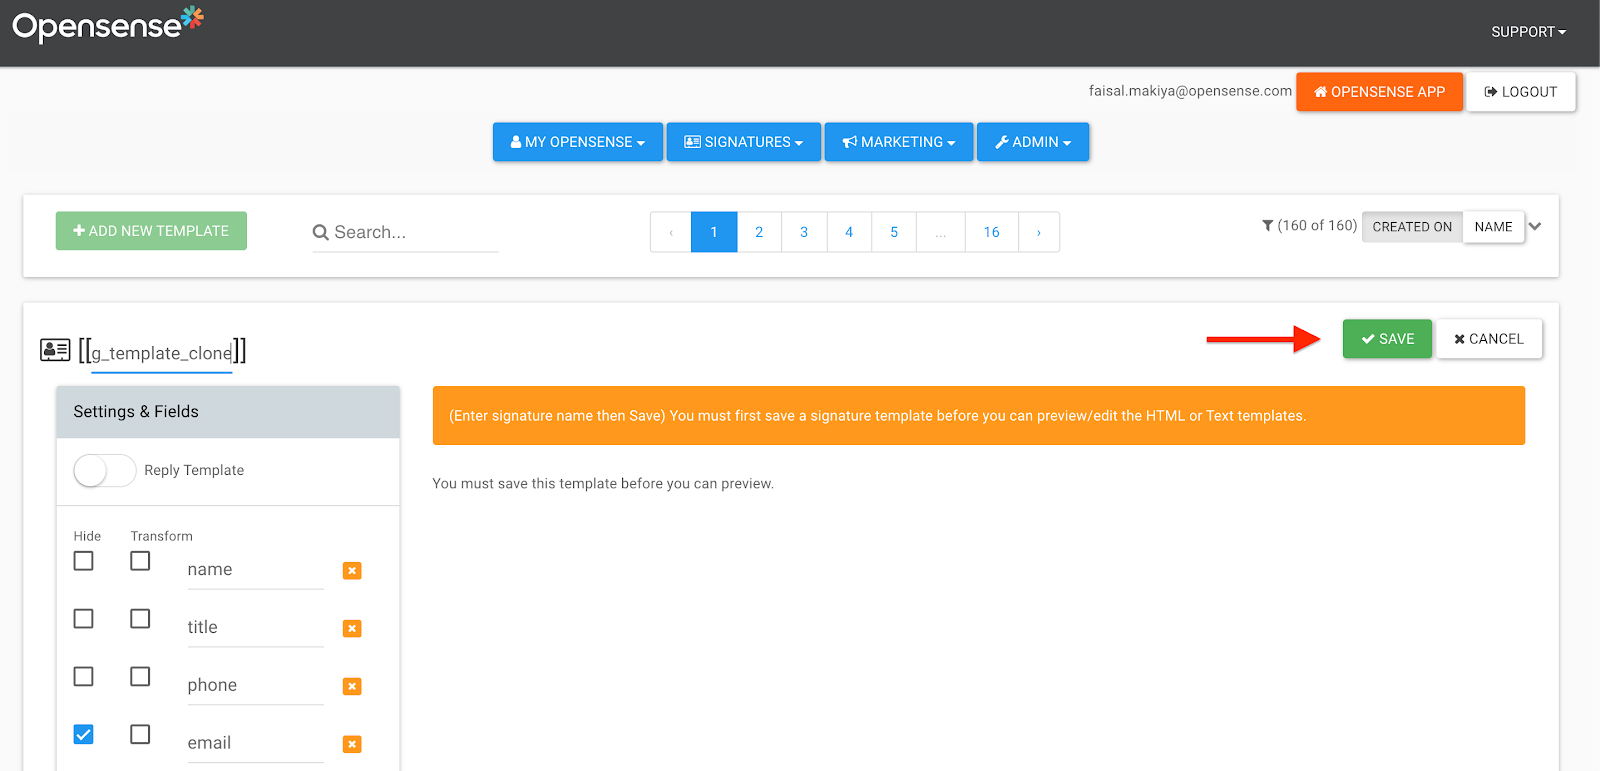Edit the title field label input

(x=255, y=628)
